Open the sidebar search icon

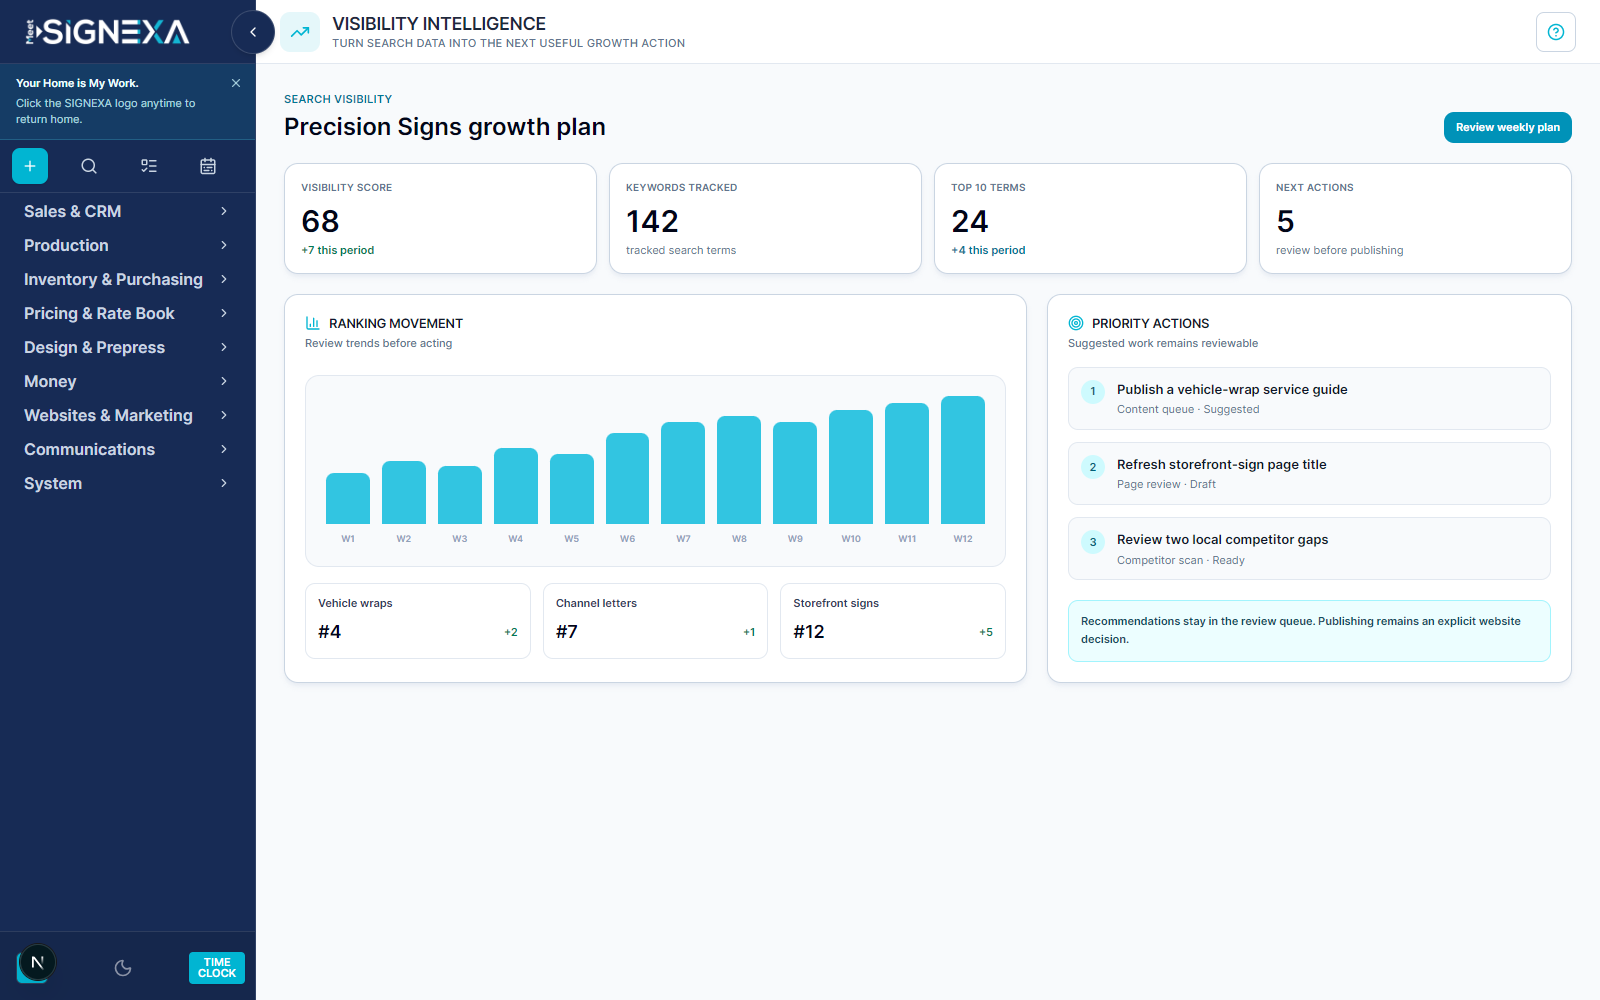[x=89, y=166]
